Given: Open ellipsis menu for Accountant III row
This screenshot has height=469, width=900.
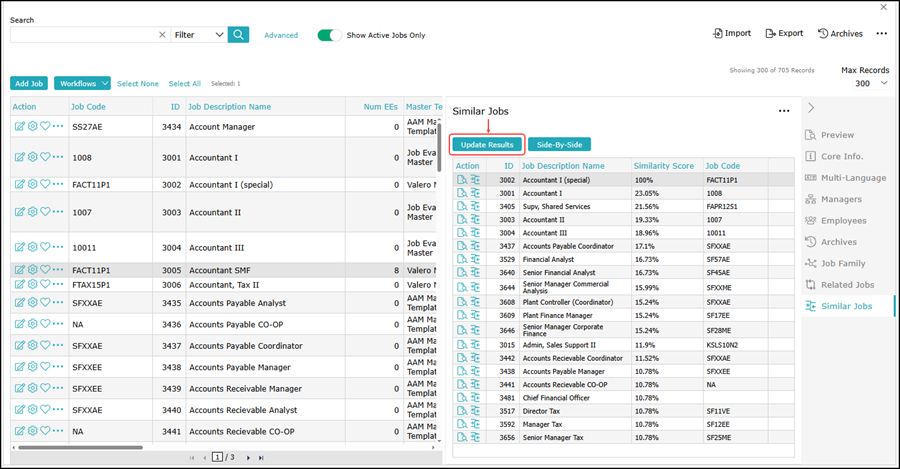Looking at the screenshot, I should tap(58, 247).
